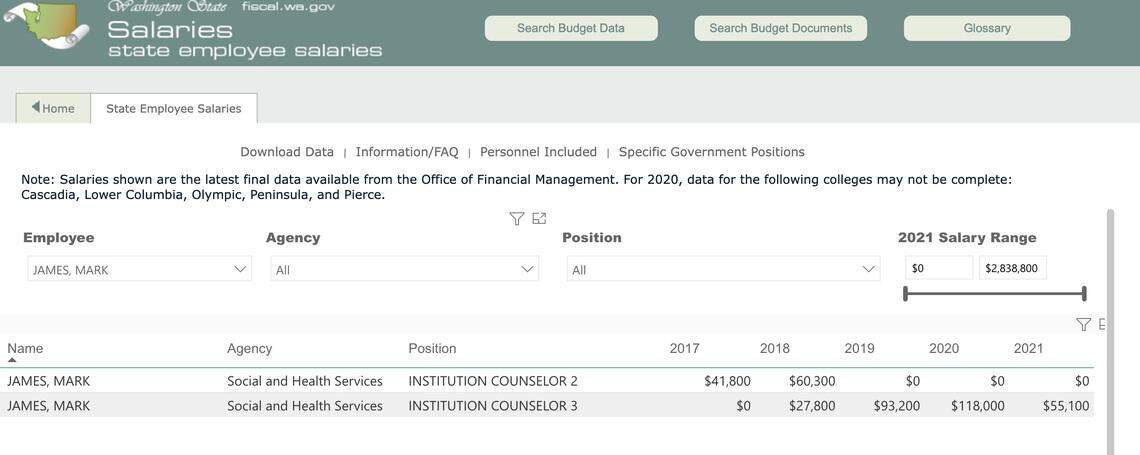
Task: Expand the Agency dropdown
Action: pos(405,269)
